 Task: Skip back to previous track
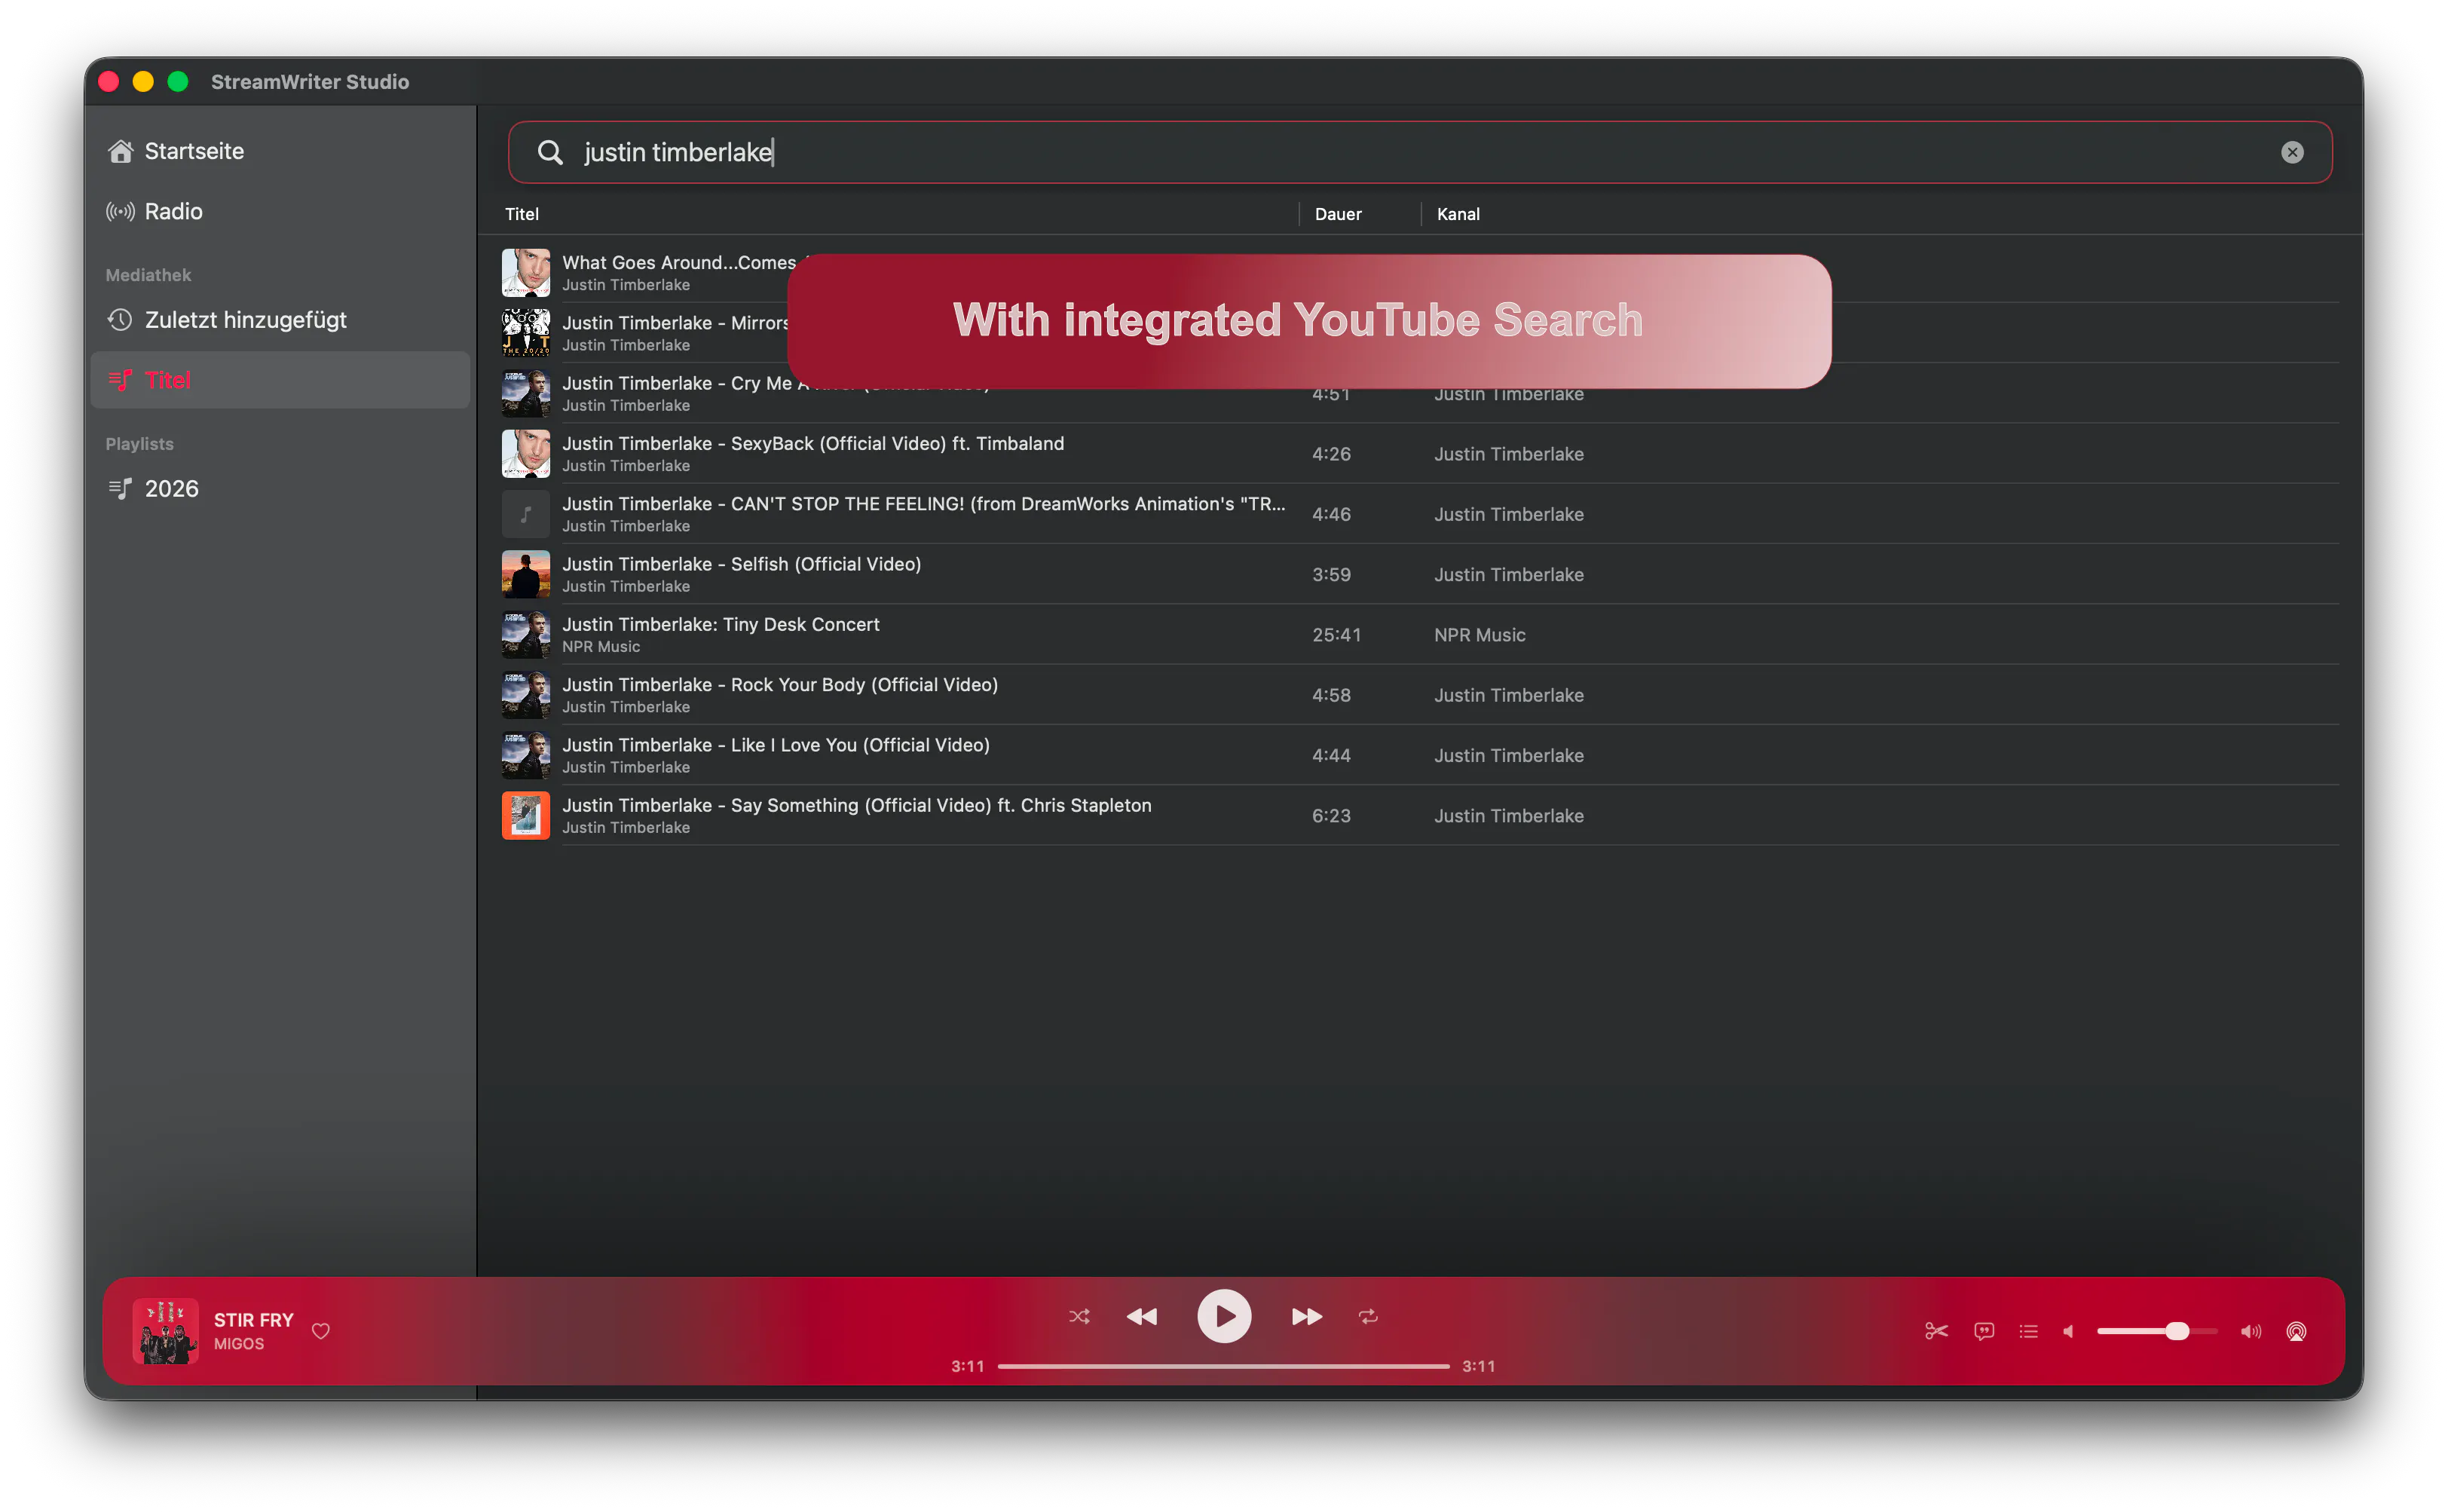tap(1142, 1317)
